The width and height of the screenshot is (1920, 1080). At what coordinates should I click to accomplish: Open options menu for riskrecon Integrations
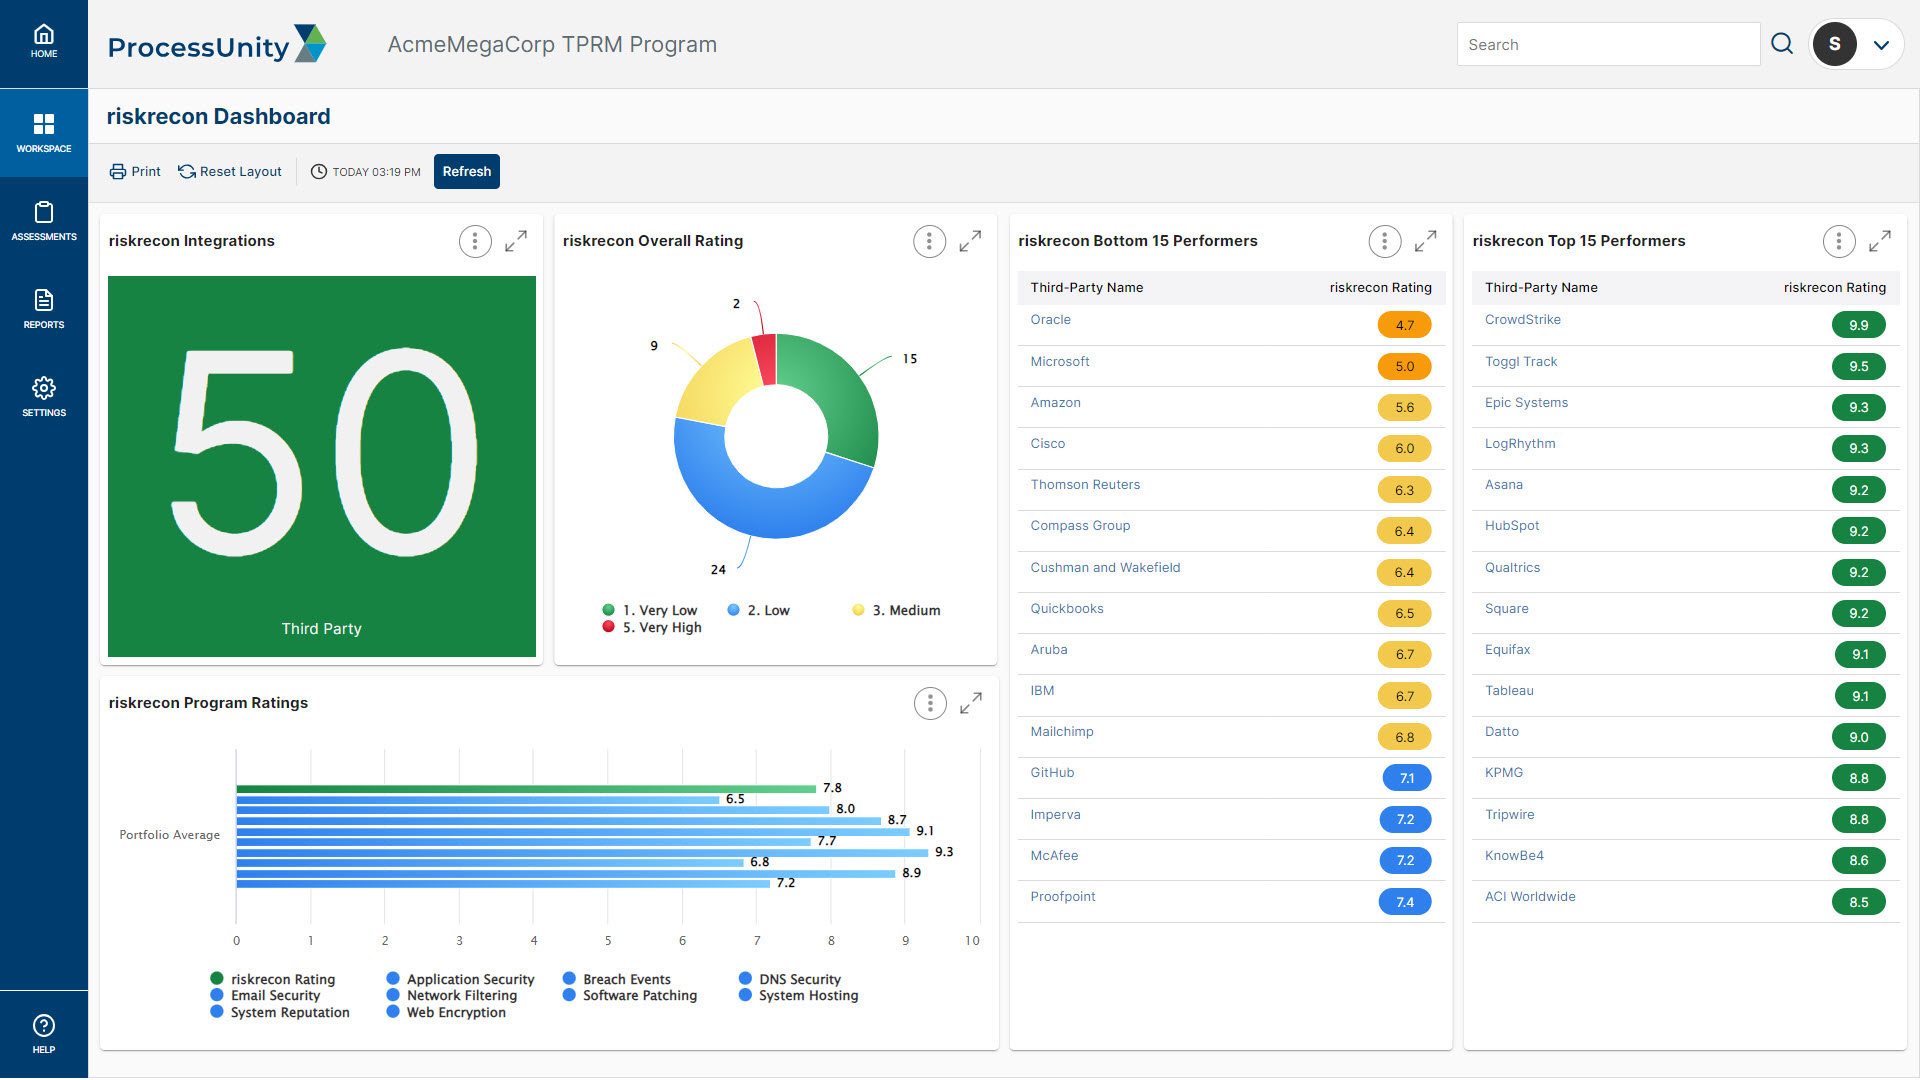[x=475, y=241]
